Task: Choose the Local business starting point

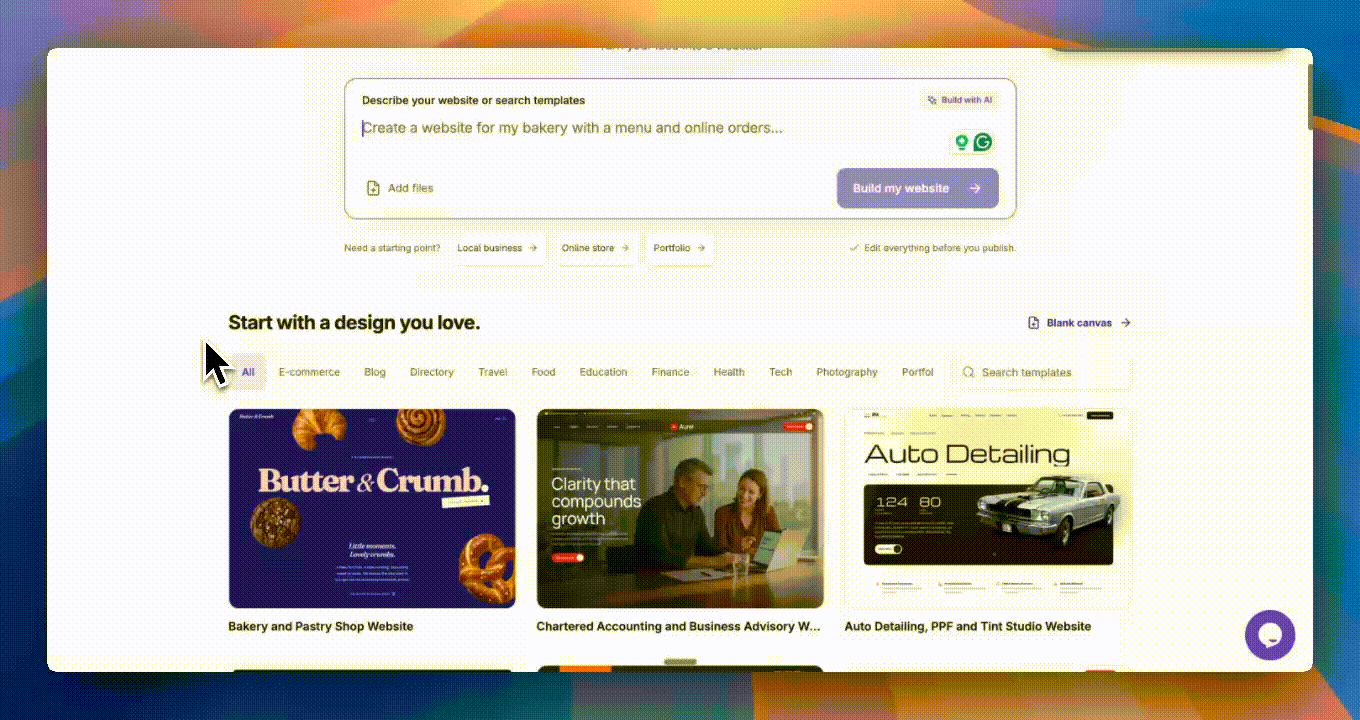Action: 497,248
